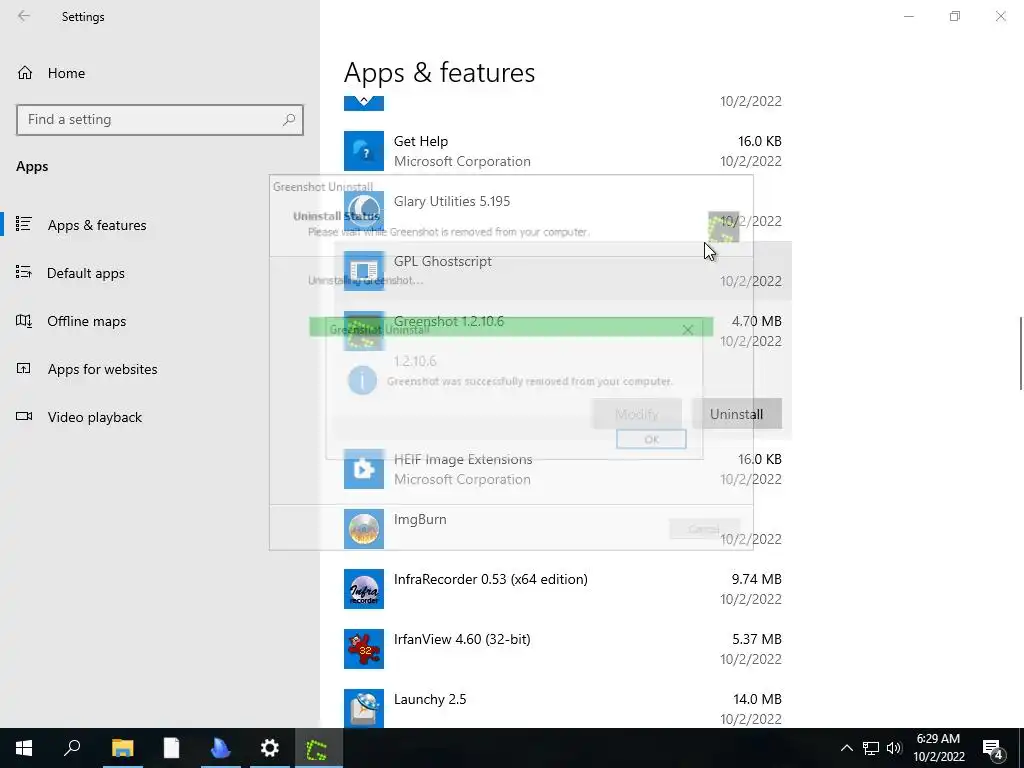The width and height of the screenshot is (1024, 768).
Task: Switch to the Settings gear in the taskbar
Action: (x=269, y=748)
